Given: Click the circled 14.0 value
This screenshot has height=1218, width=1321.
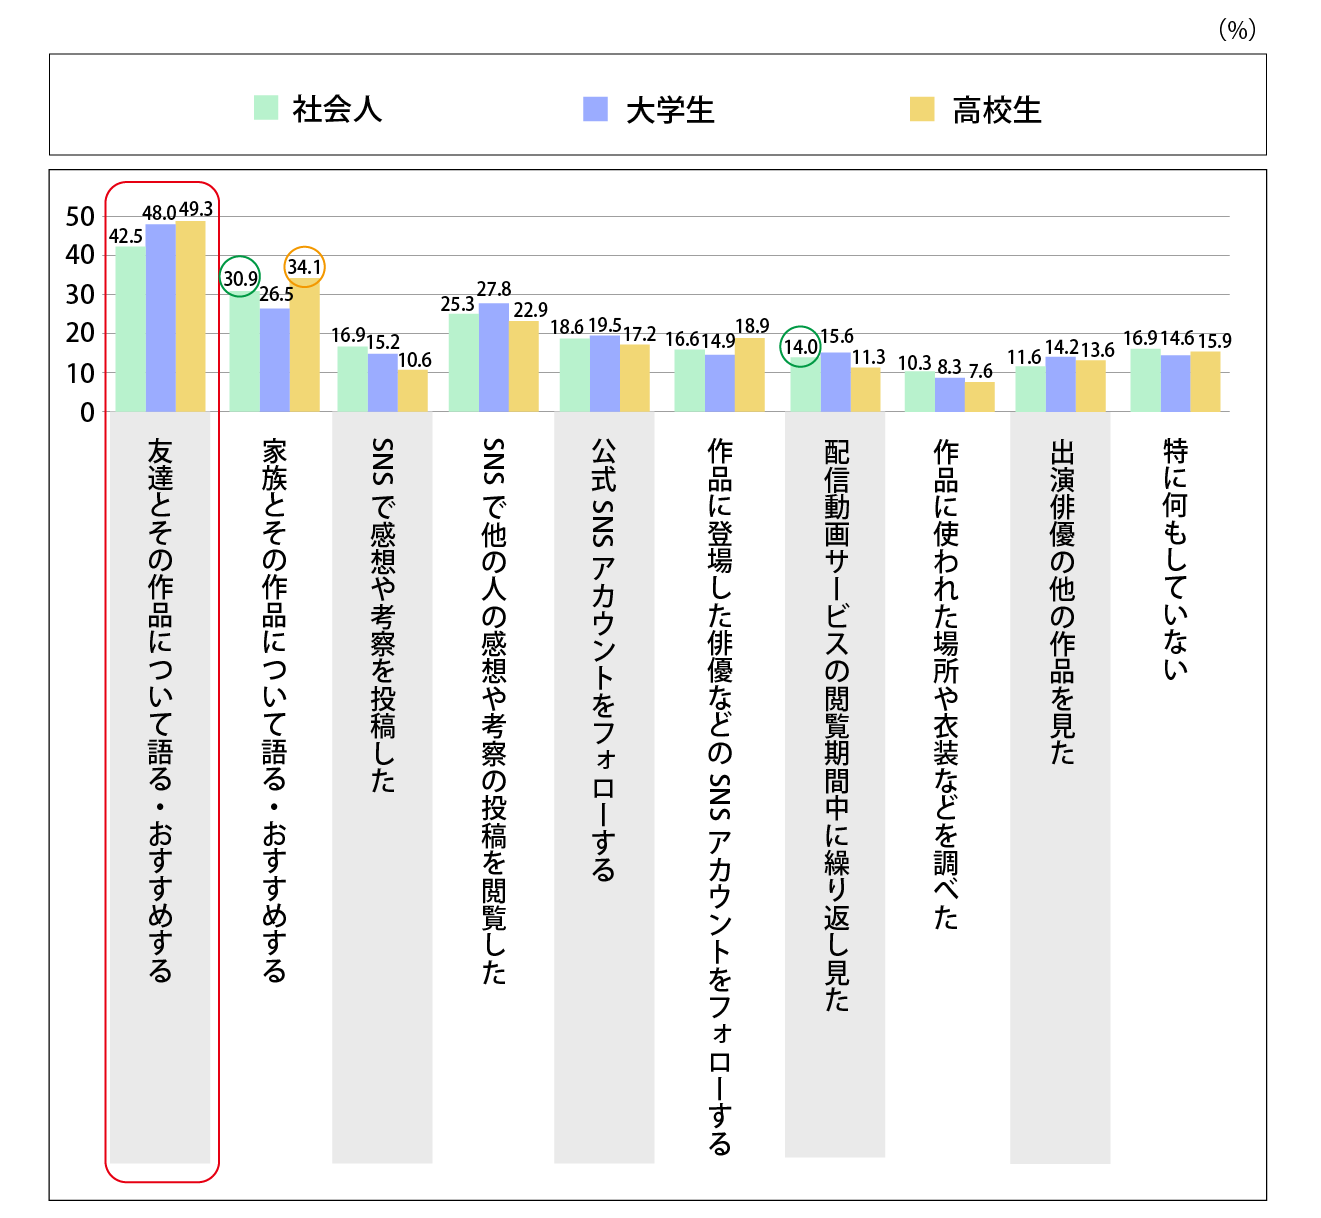Looking at the screenshot, I should coord(801,347).
